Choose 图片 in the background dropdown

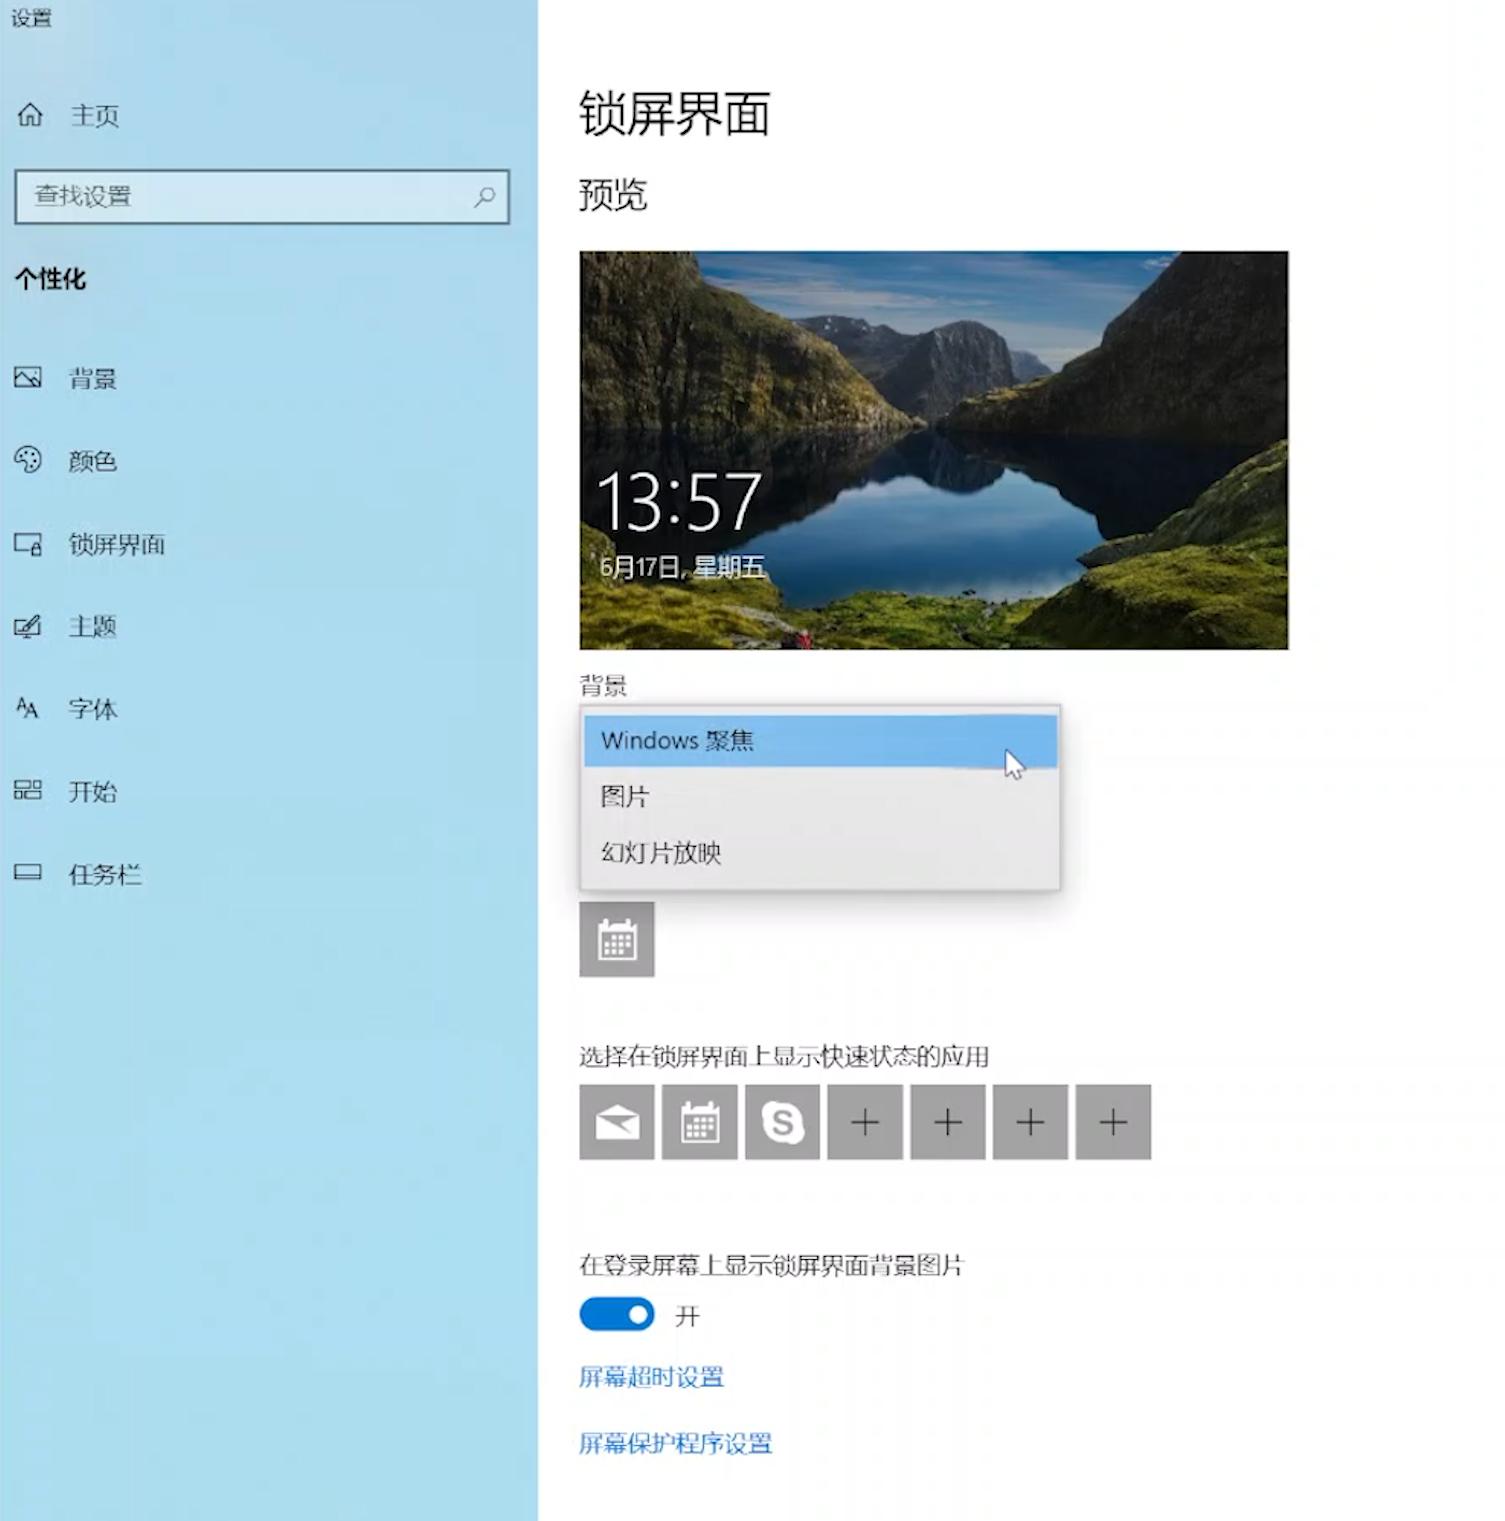click(x=625, y=795)
